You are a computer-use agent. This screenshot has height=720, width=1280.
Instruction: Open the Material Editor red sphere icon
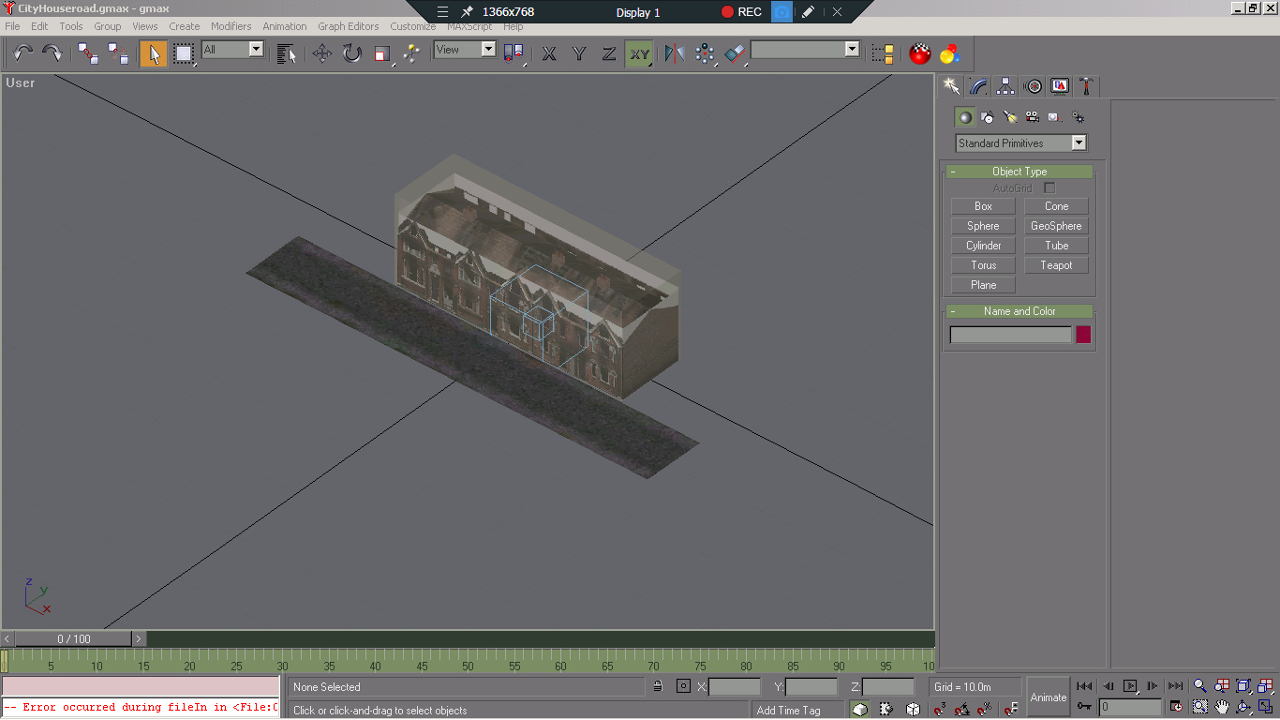[x=920, y=54]
